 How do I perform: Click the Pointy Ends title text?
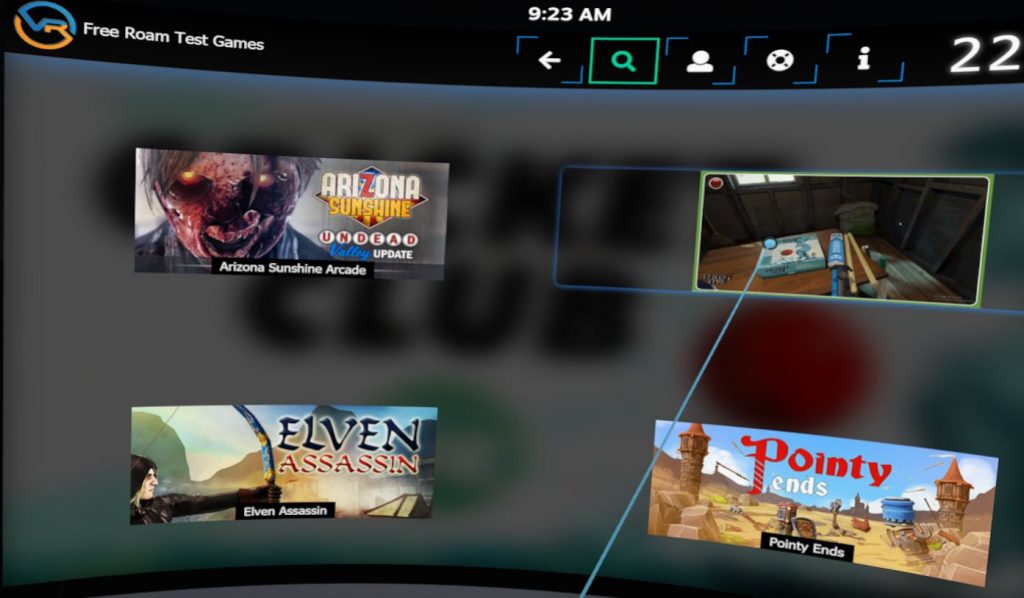[x=808, y=546]
